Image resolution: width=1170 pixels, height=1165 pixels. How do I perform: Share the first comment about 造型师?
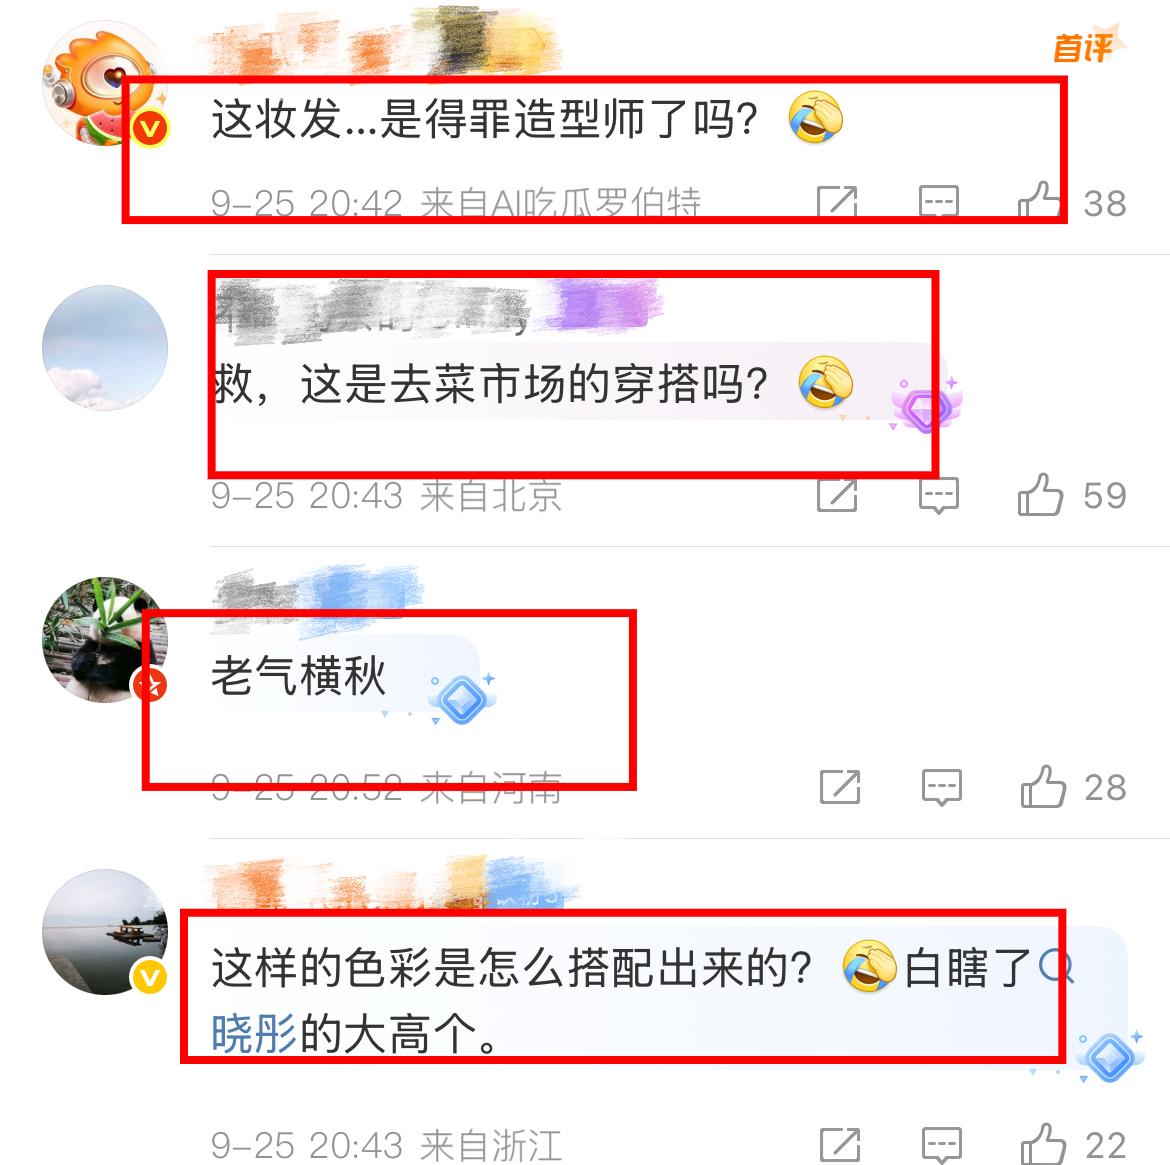(x=837, y=202)
